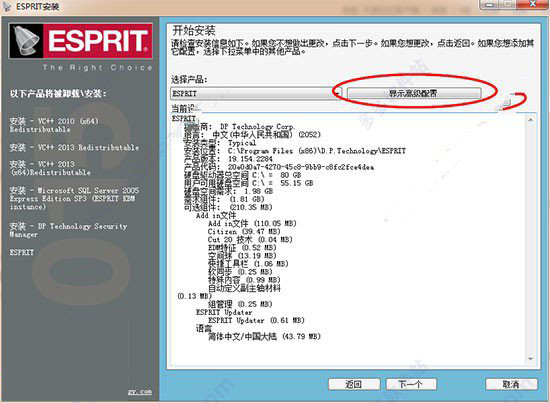Click the 下一个 button
Viewport: 550px width, 403px height.
pos(411,384)
